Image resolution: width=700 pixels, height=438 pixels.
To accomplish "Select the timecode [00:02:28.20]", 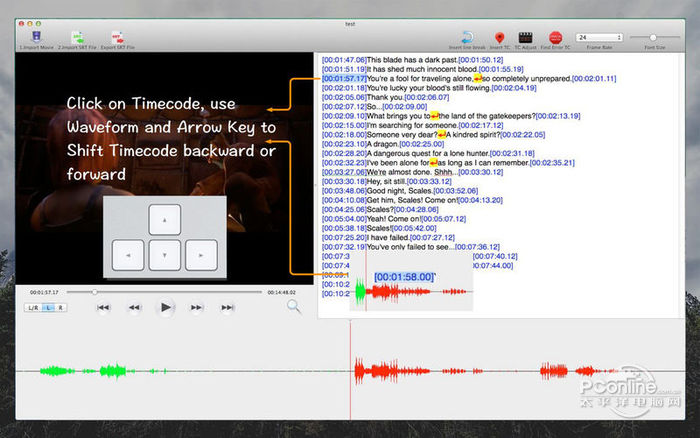I will click(x=344, y=154).
